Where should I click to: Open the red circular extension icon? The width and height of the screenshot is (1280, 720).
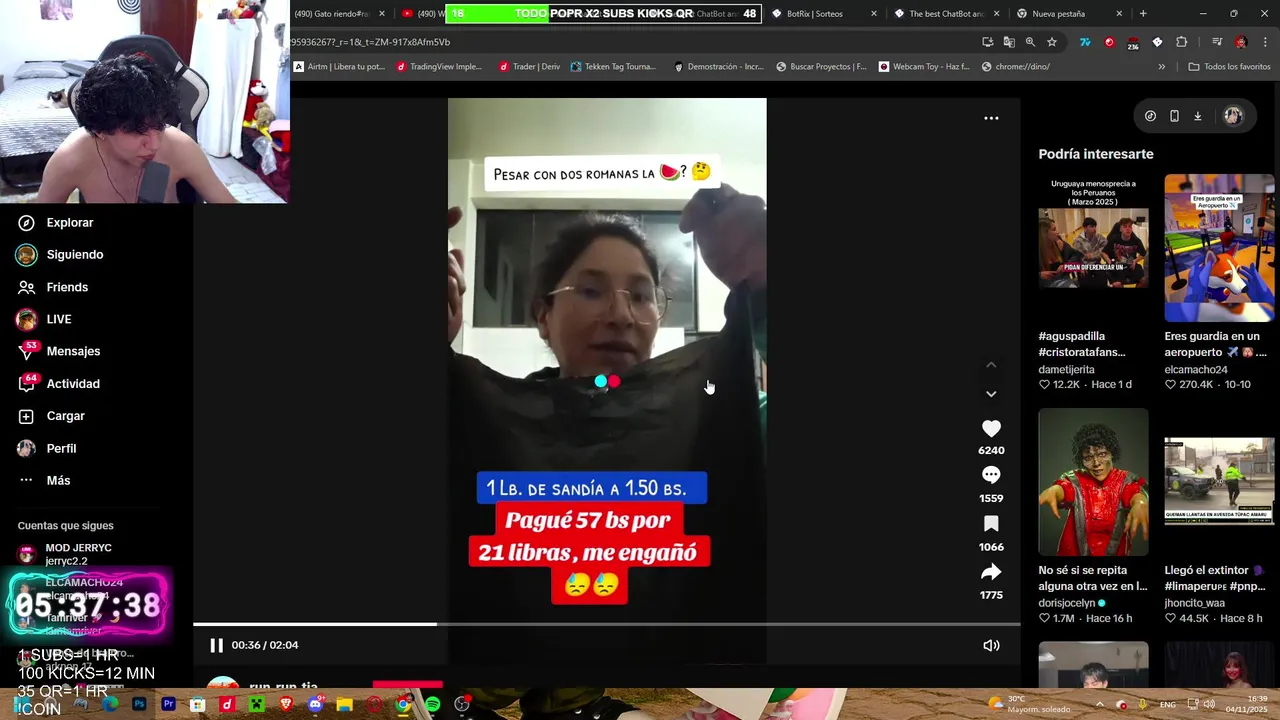tap(1109, 42)
